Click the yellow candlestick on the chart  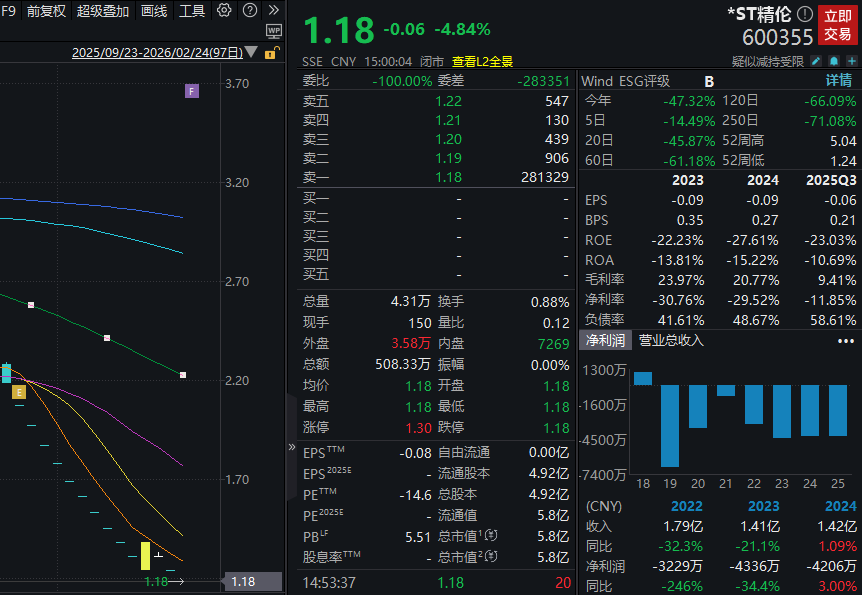145,556
